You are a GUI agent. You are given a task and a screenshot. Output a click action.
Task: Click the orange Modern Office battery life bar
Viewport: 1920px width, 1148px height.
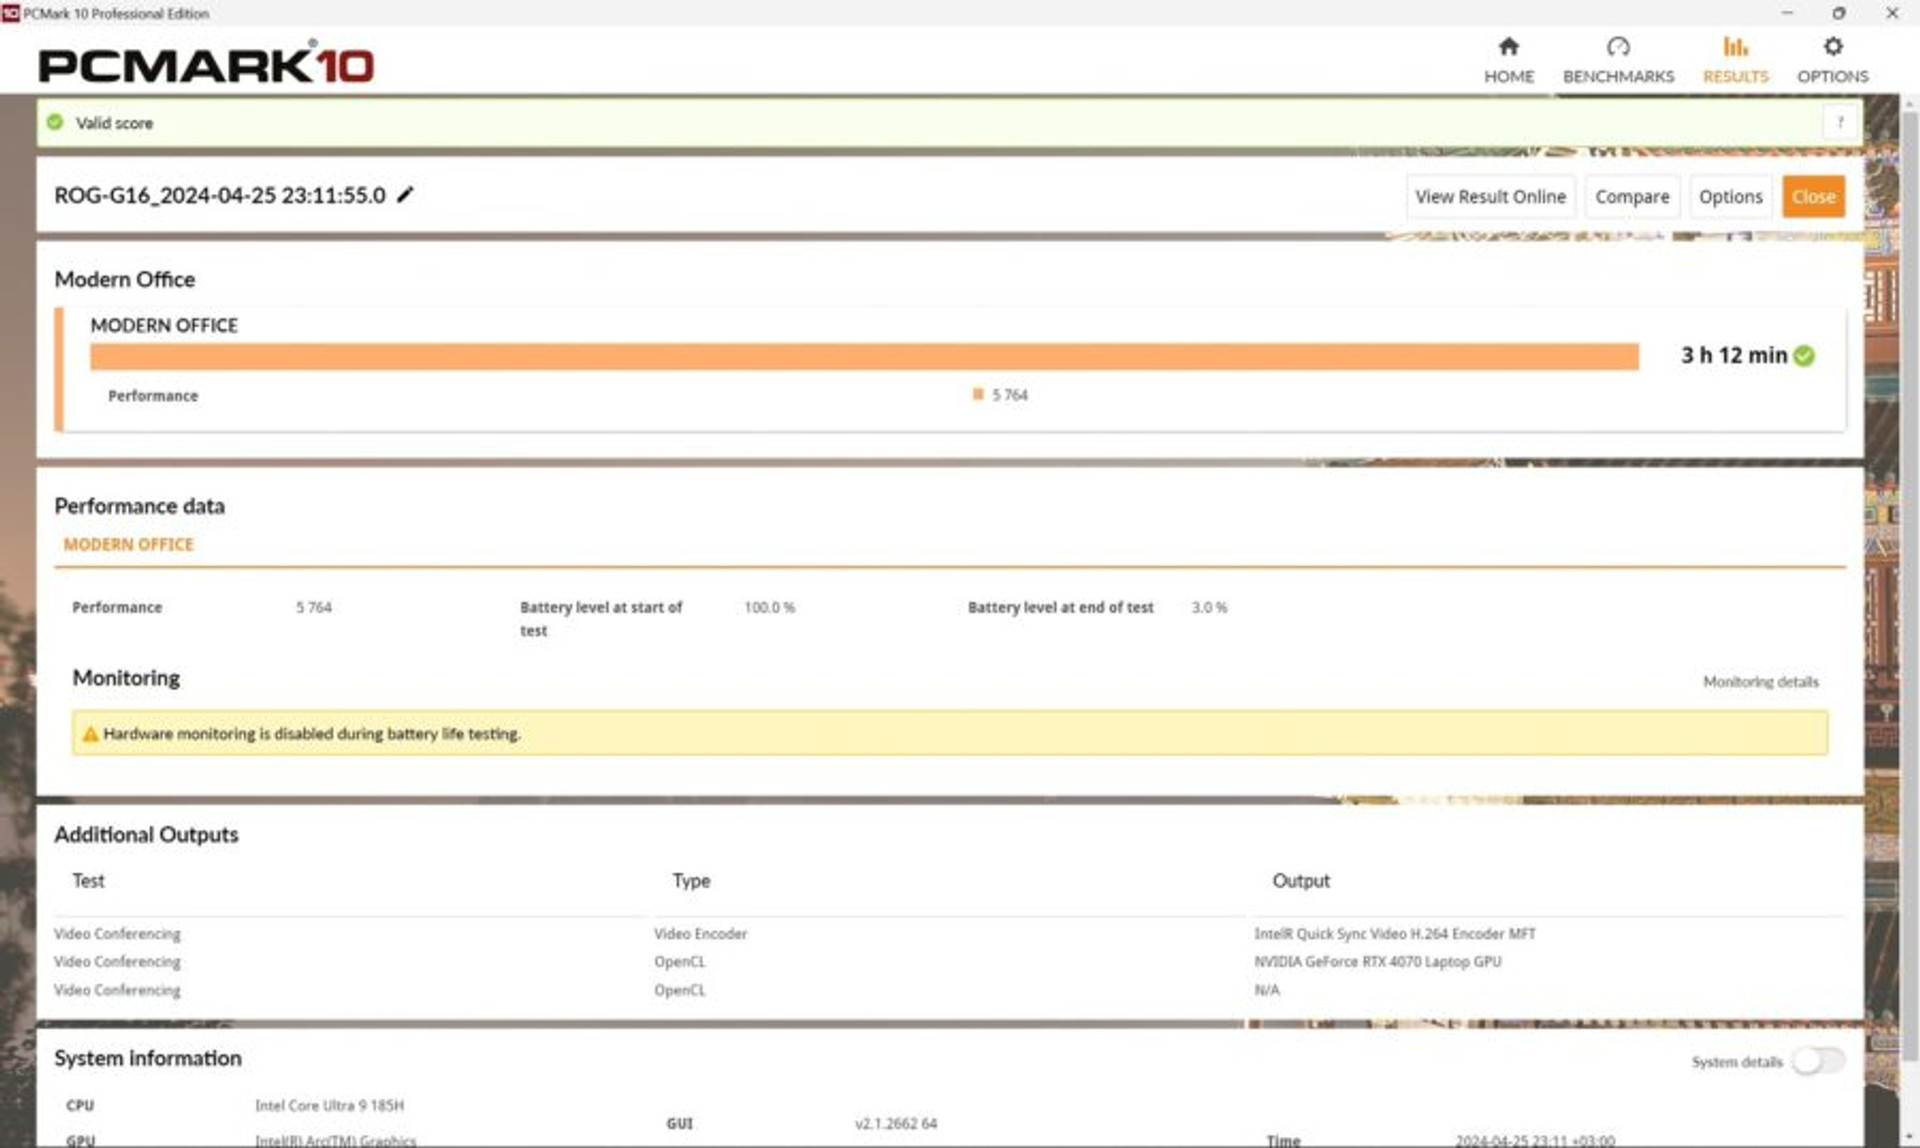coord(864,356)
